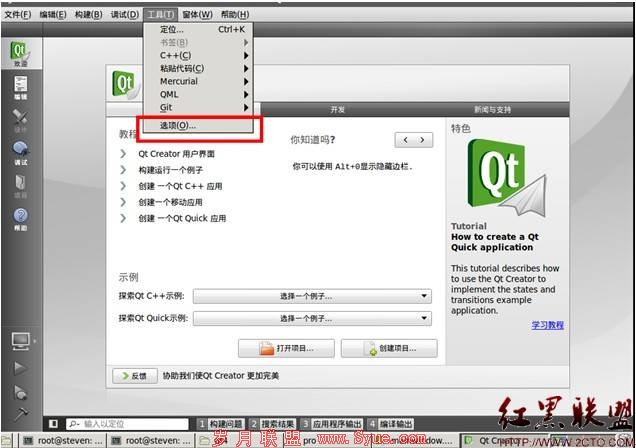636x448 pixels.
Task: Expand the 粘贴代码(C) submenu
Action: pos(198,68)
